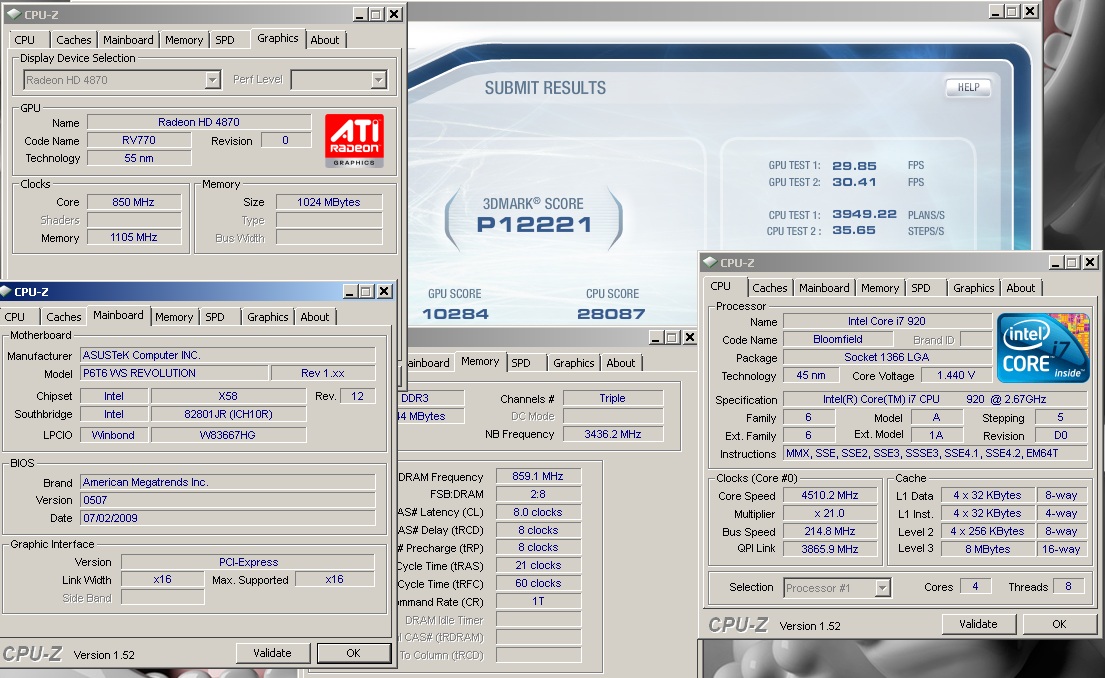This screenshot has height=678, width=1105.
Task: Click the Model field P6T6 WS REVOLUTION
Action: click(173, 374)
